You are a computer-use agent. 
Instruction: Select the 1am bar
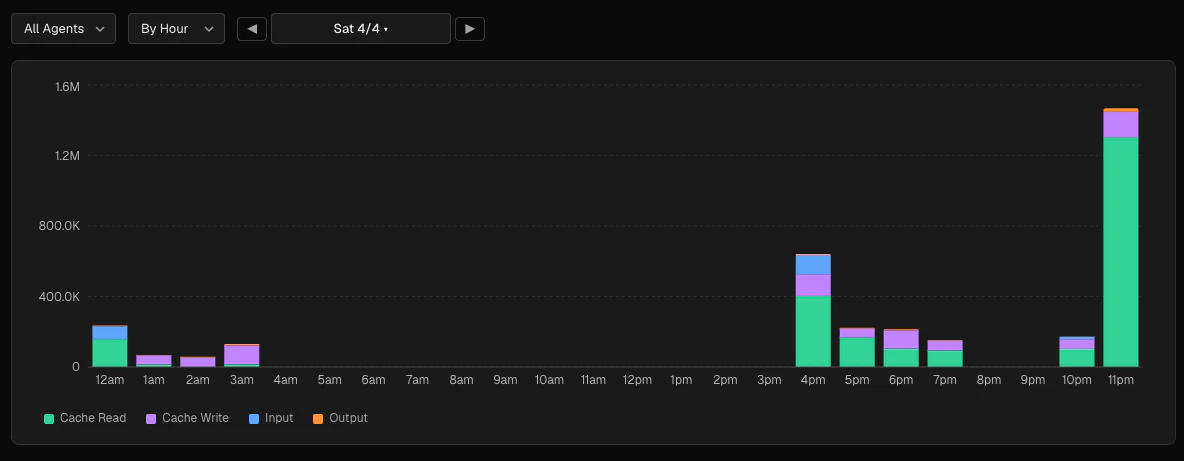(x=154, y=361)
